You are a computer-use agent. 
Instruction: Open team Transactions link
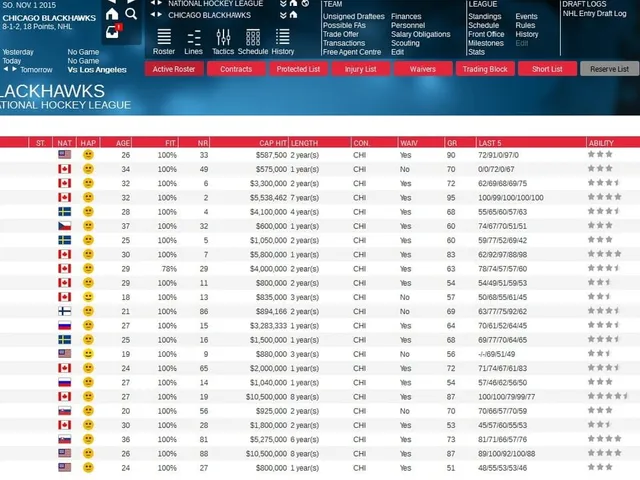(x=344, y=43)
